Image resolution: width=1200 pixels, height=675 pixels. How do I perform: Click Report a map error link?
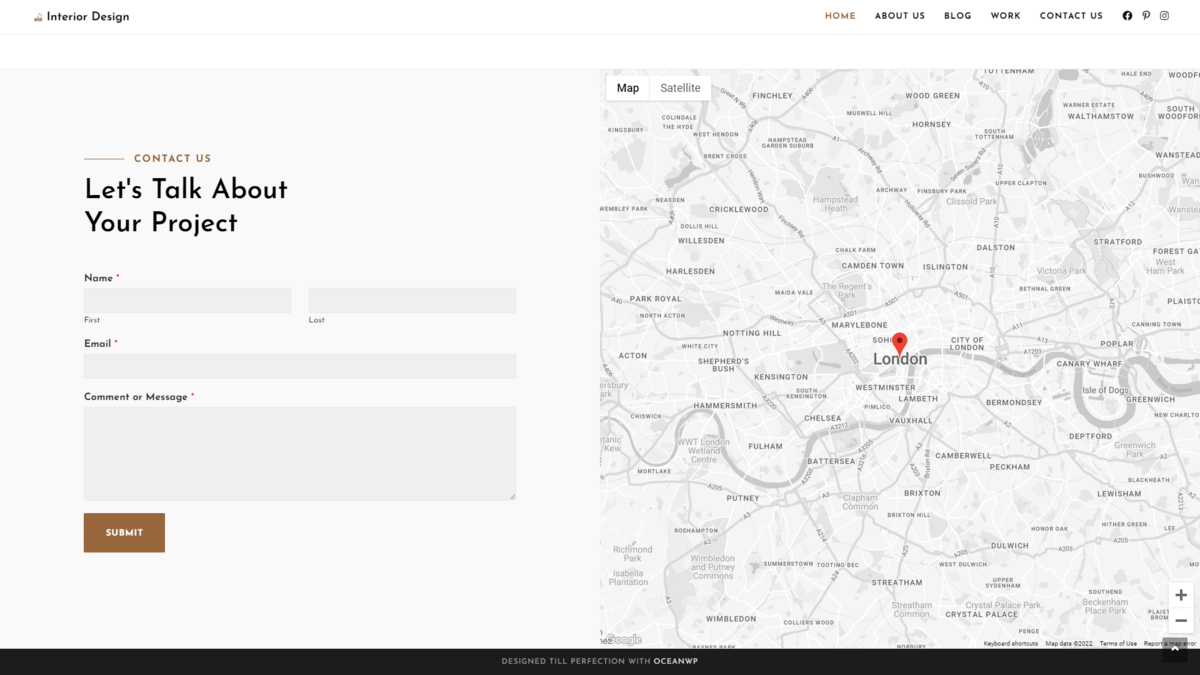tap(1170, 644)
